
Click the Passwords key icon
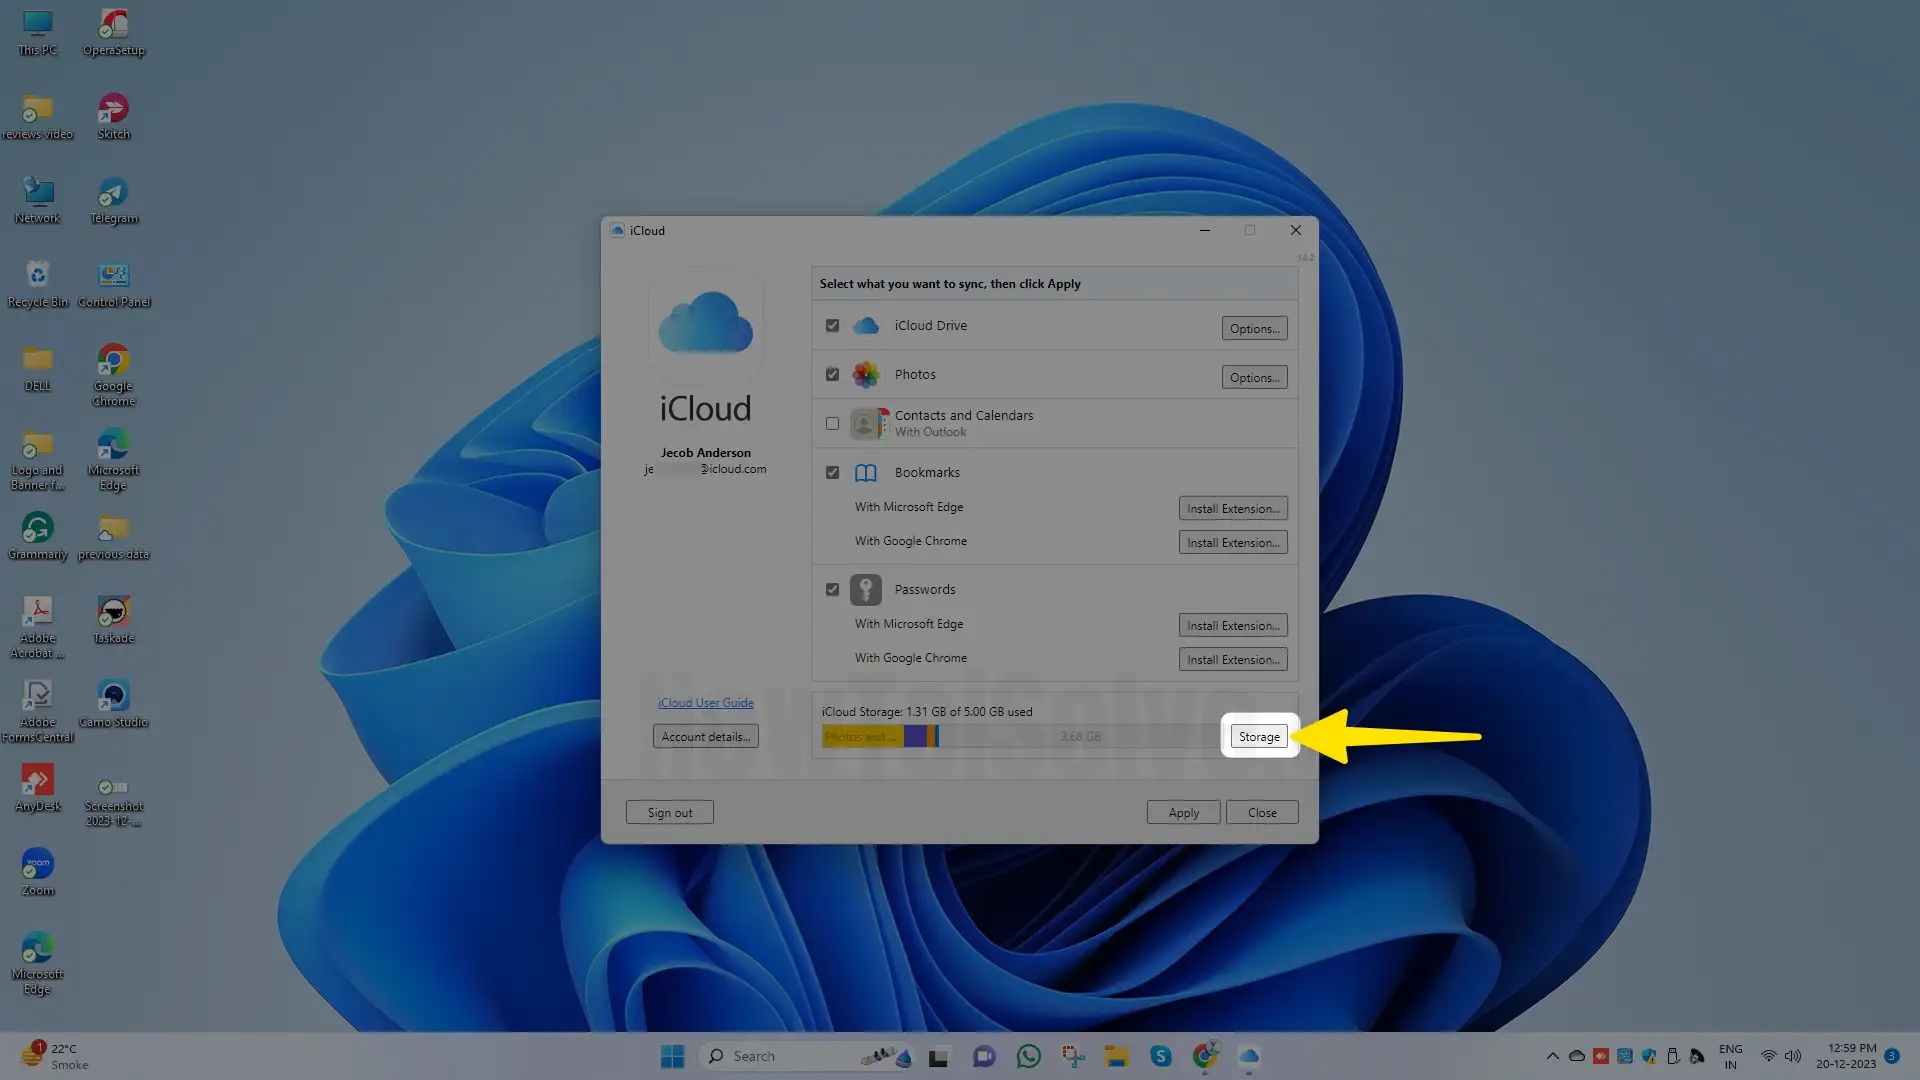[x=865, y=589]
